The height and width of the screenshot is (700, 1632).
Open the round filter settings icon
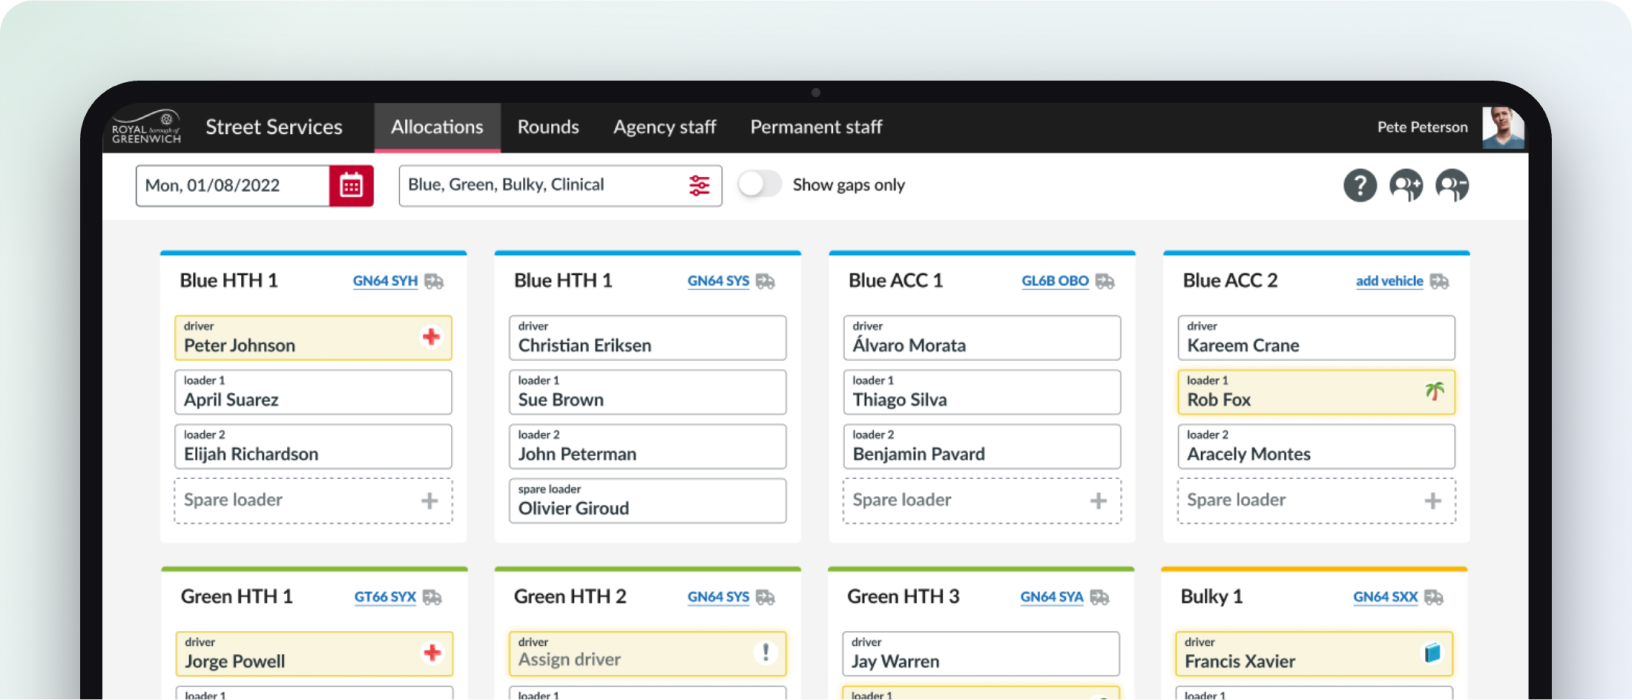coord(699,185)
